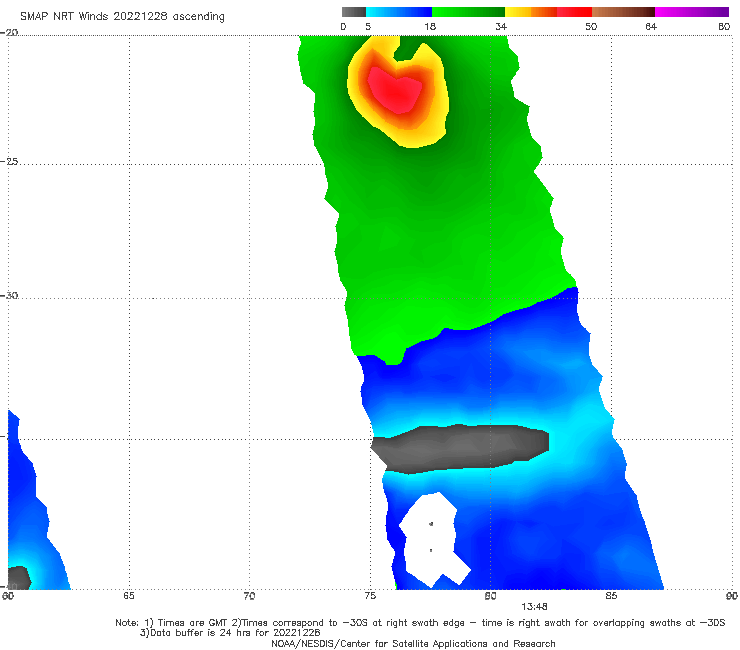The height and width of the screenshot is (650, 740).
Task: Click the '3)Data buffer is 24 hrs' note
Action: [230, 633]
